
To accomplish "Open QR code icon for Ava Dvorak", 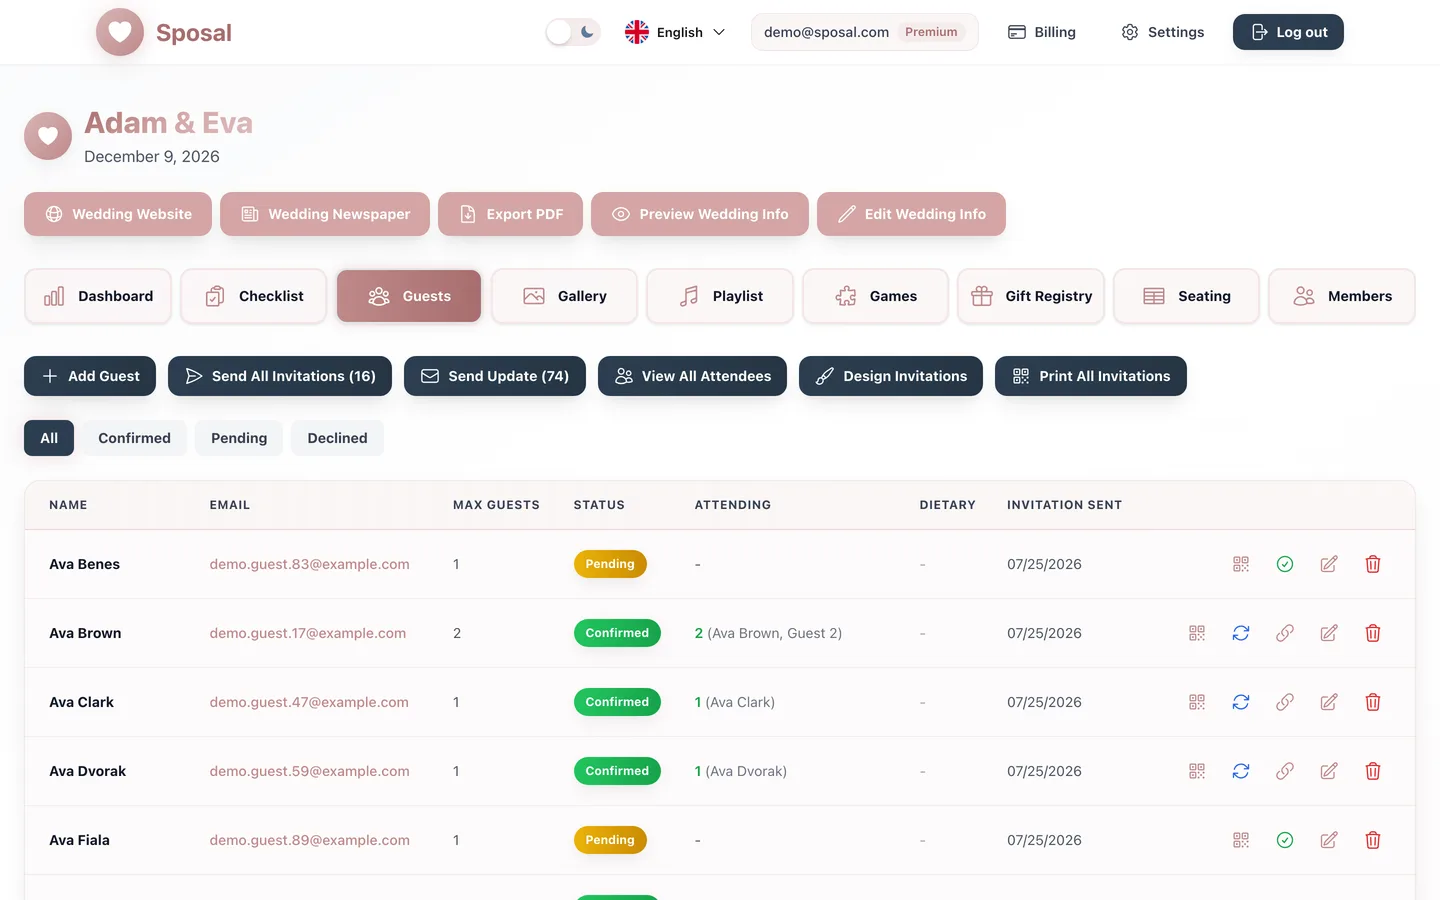I will pos(1197,771).
